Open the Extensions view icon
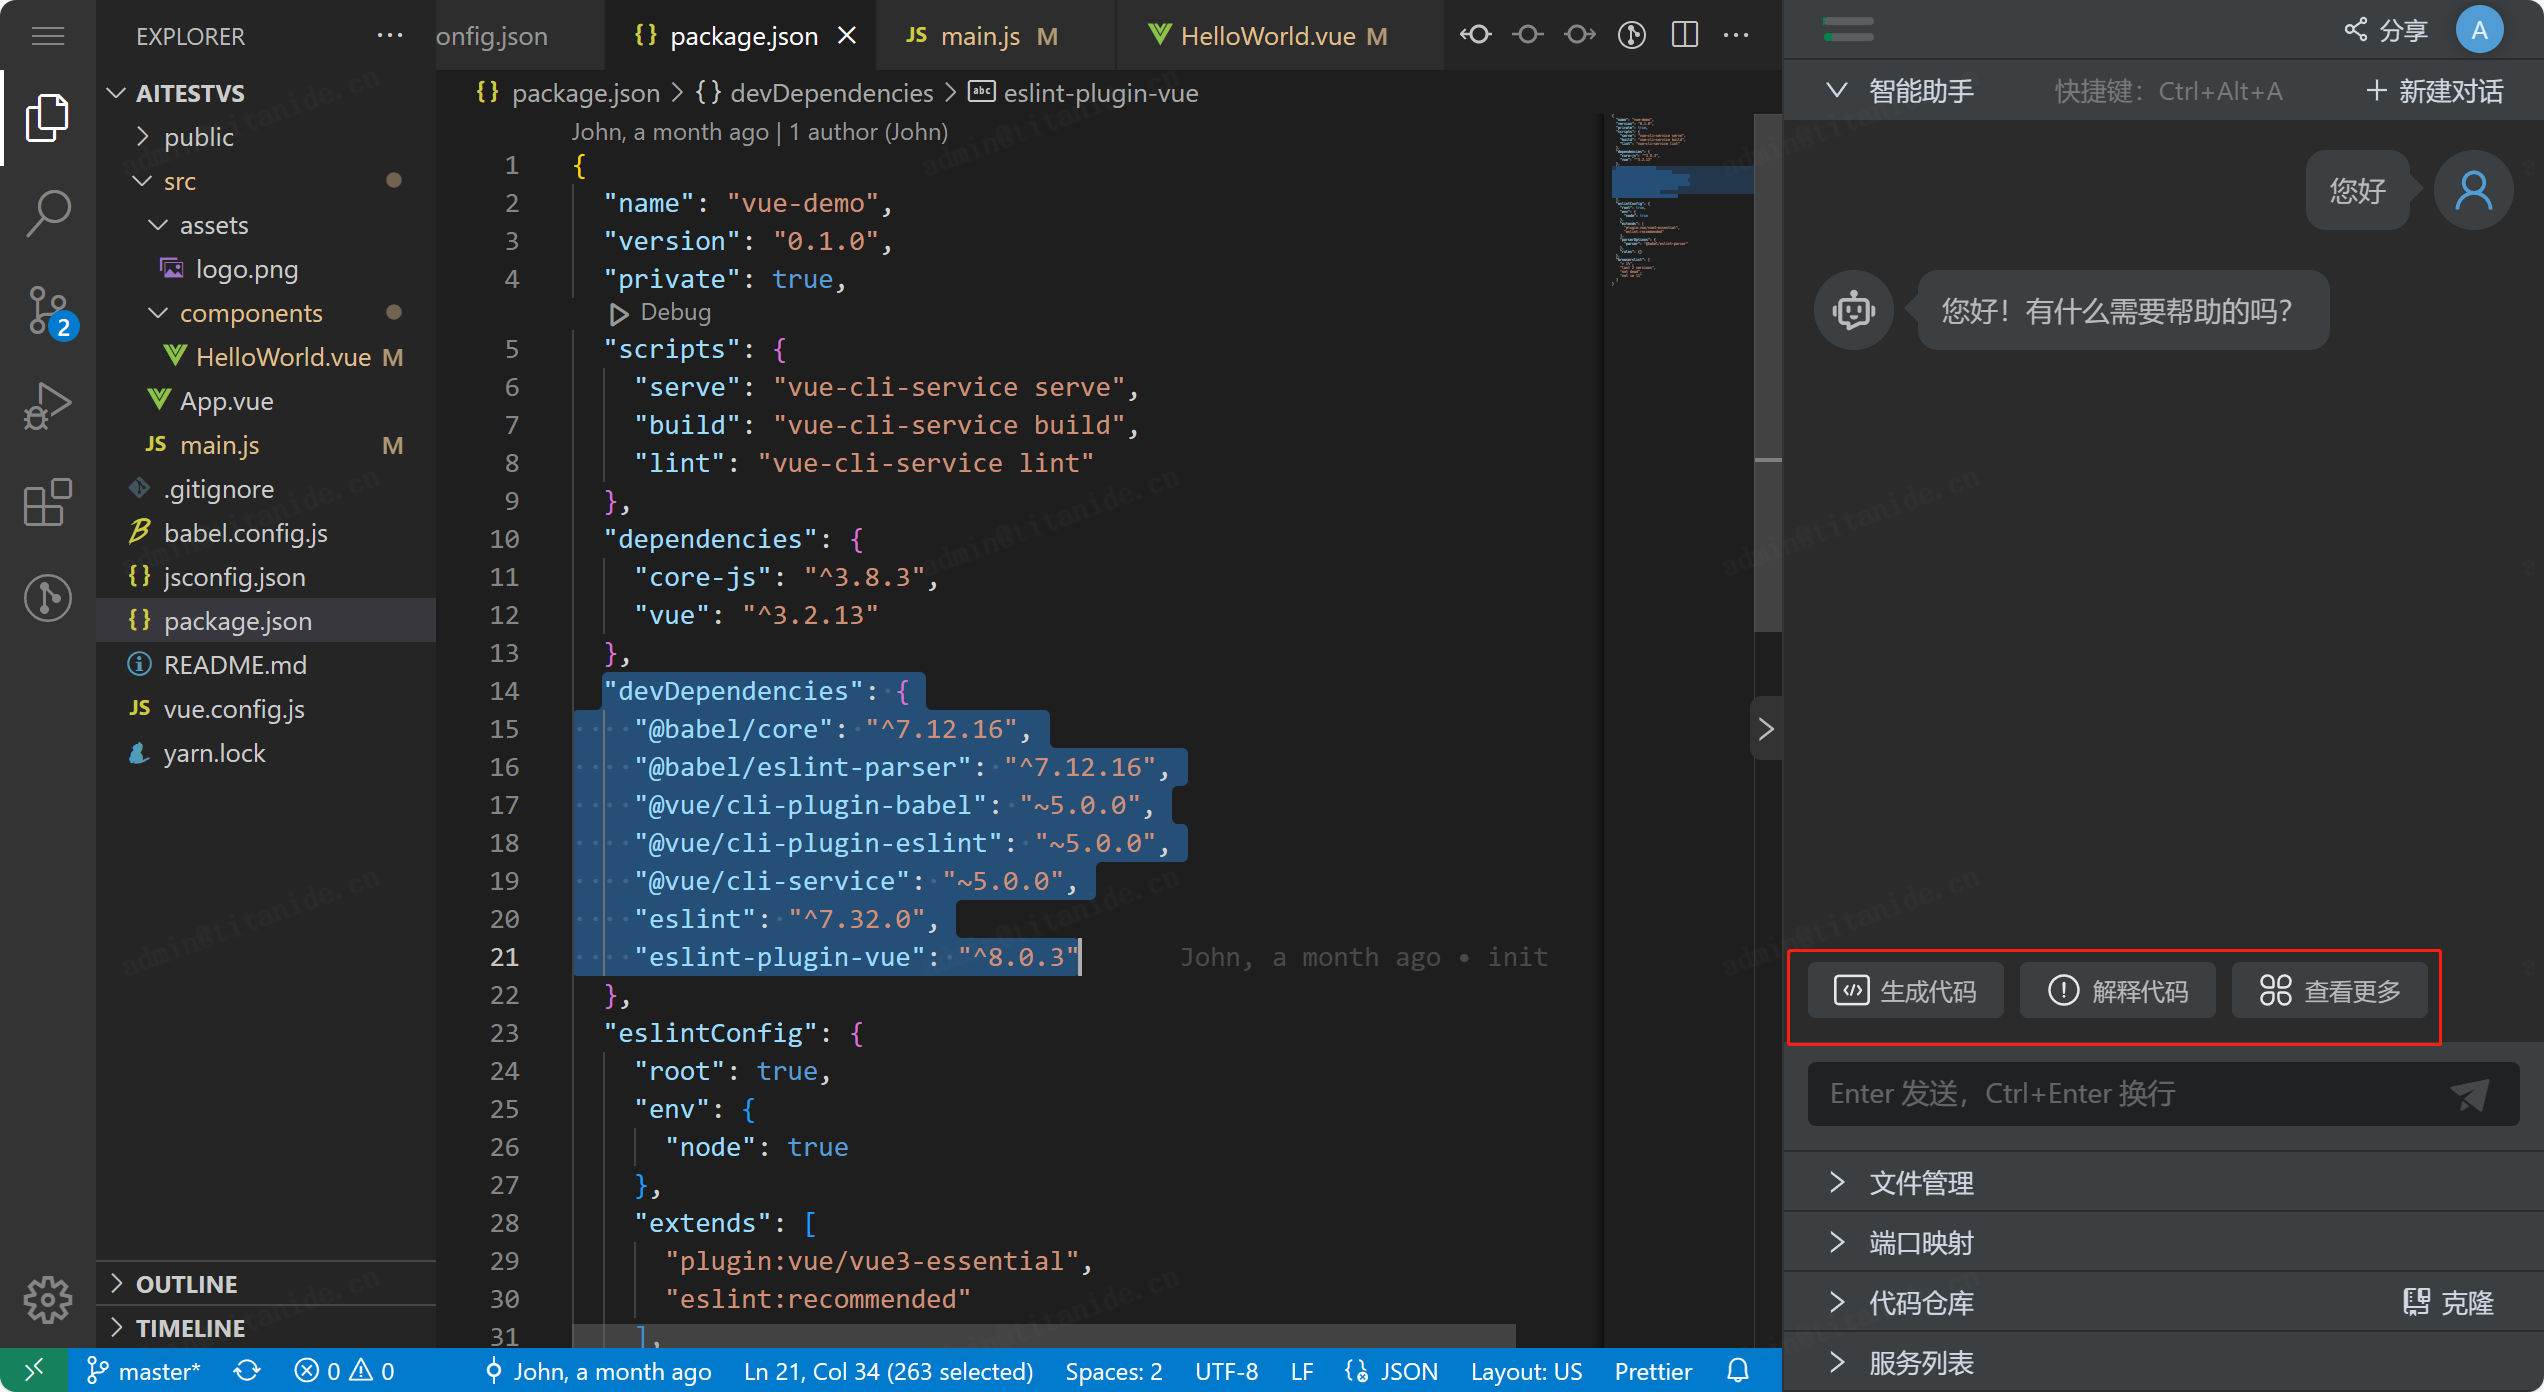This screenshot has height=1392, width=2544. point(47,502)
